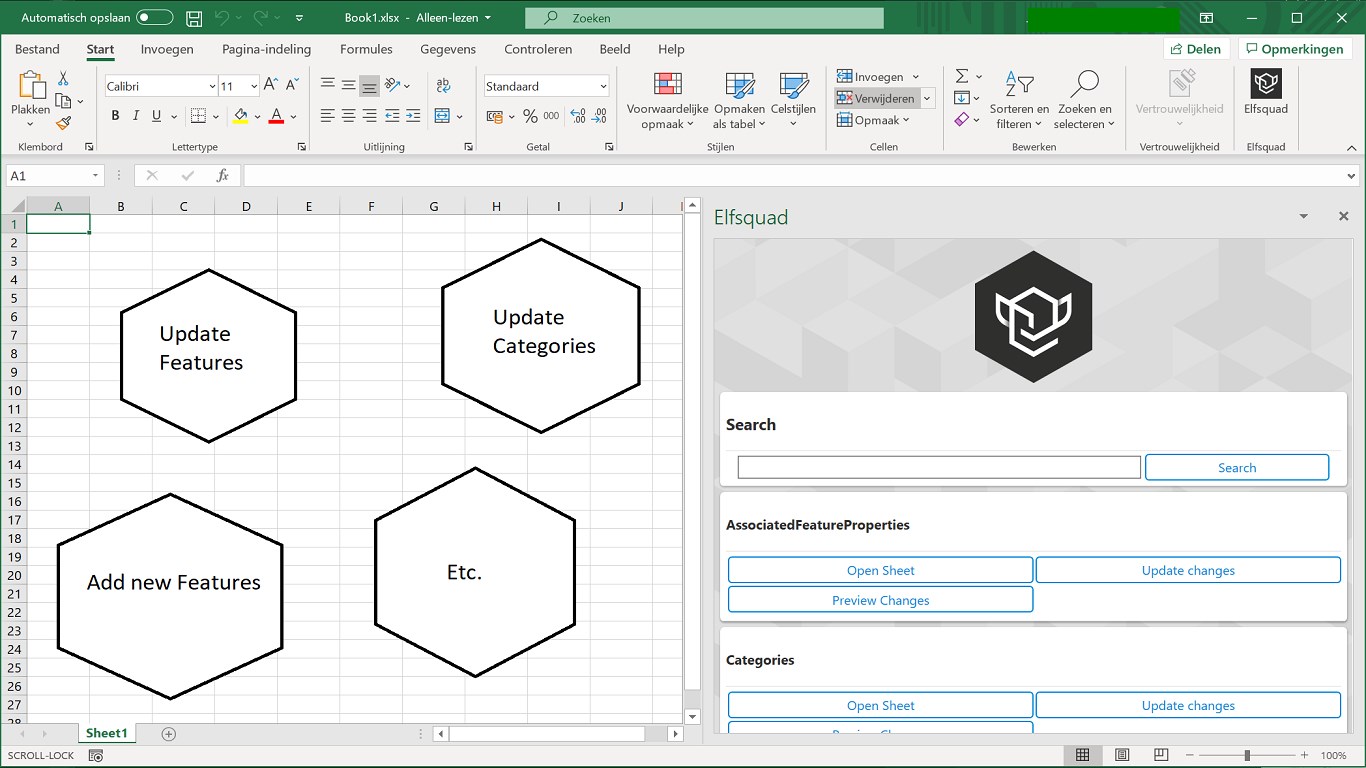Open the Bestand tab

tap(37, 49)
